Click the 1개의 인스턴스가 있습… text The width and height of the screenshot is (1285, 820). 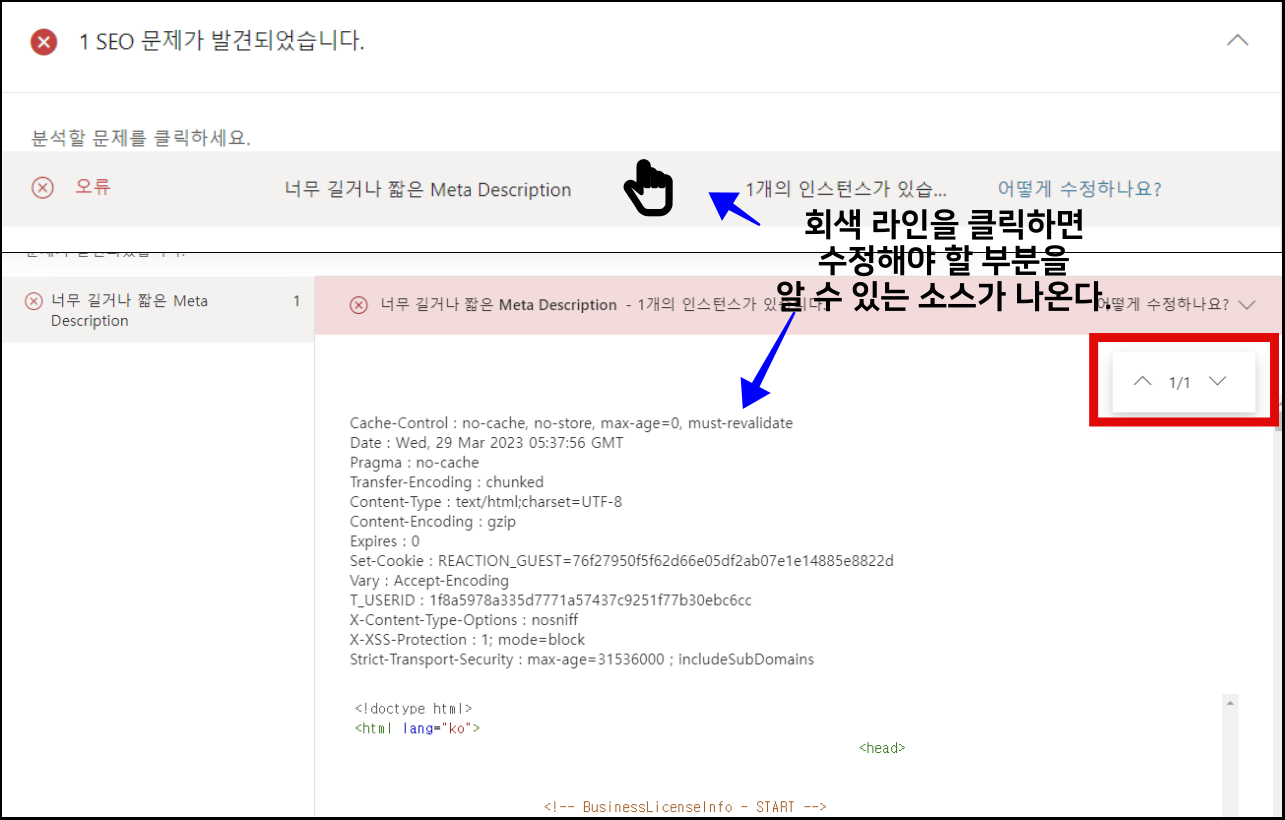tap(846, 189)
